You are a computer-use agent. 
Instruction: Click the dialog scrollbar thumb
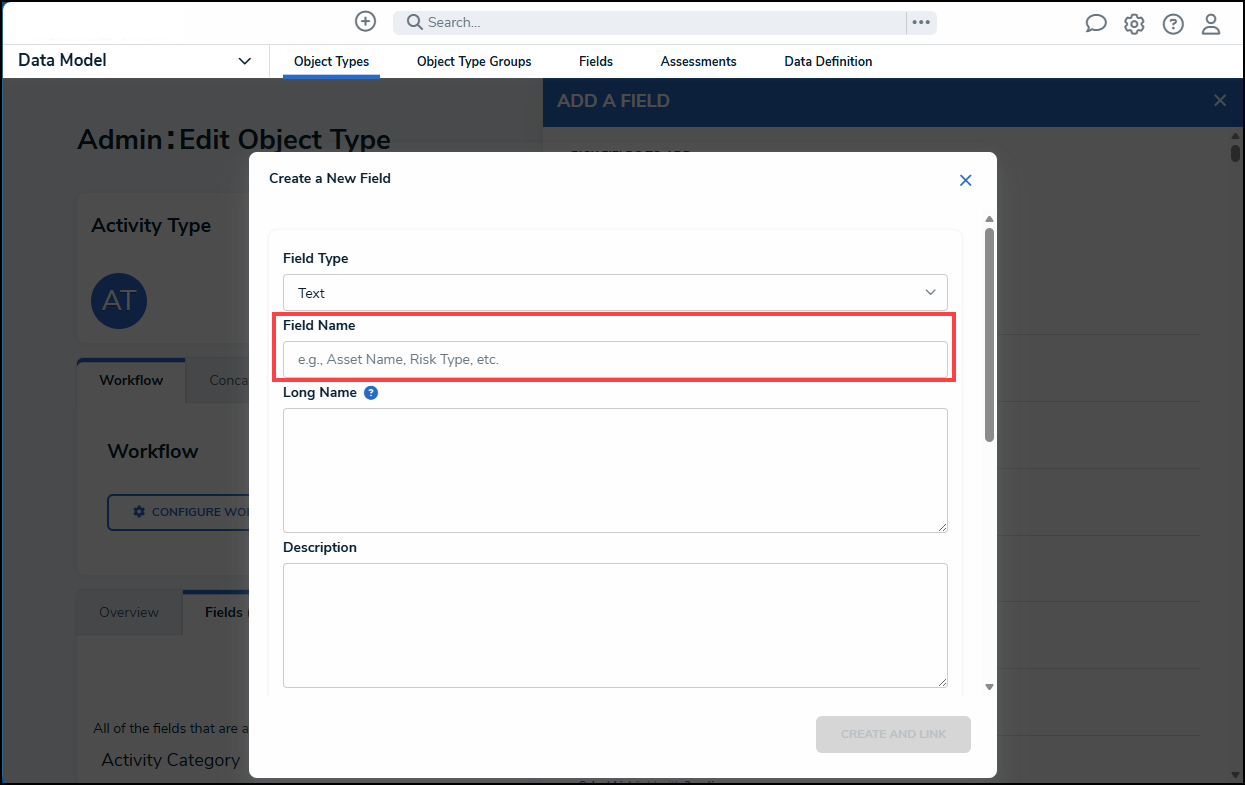click(x=989, y=334)
